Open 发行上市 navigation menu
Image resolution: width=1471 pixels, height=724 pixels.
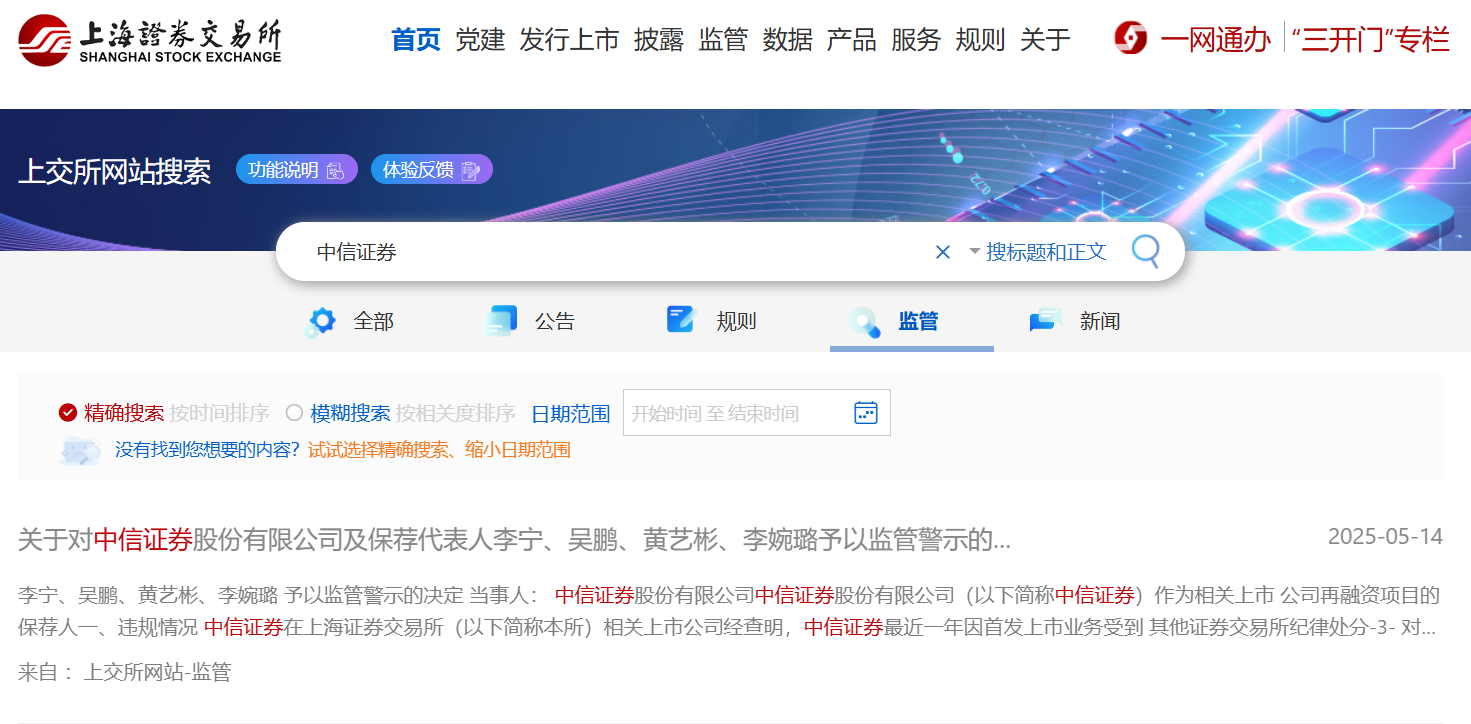coord(570,40)
